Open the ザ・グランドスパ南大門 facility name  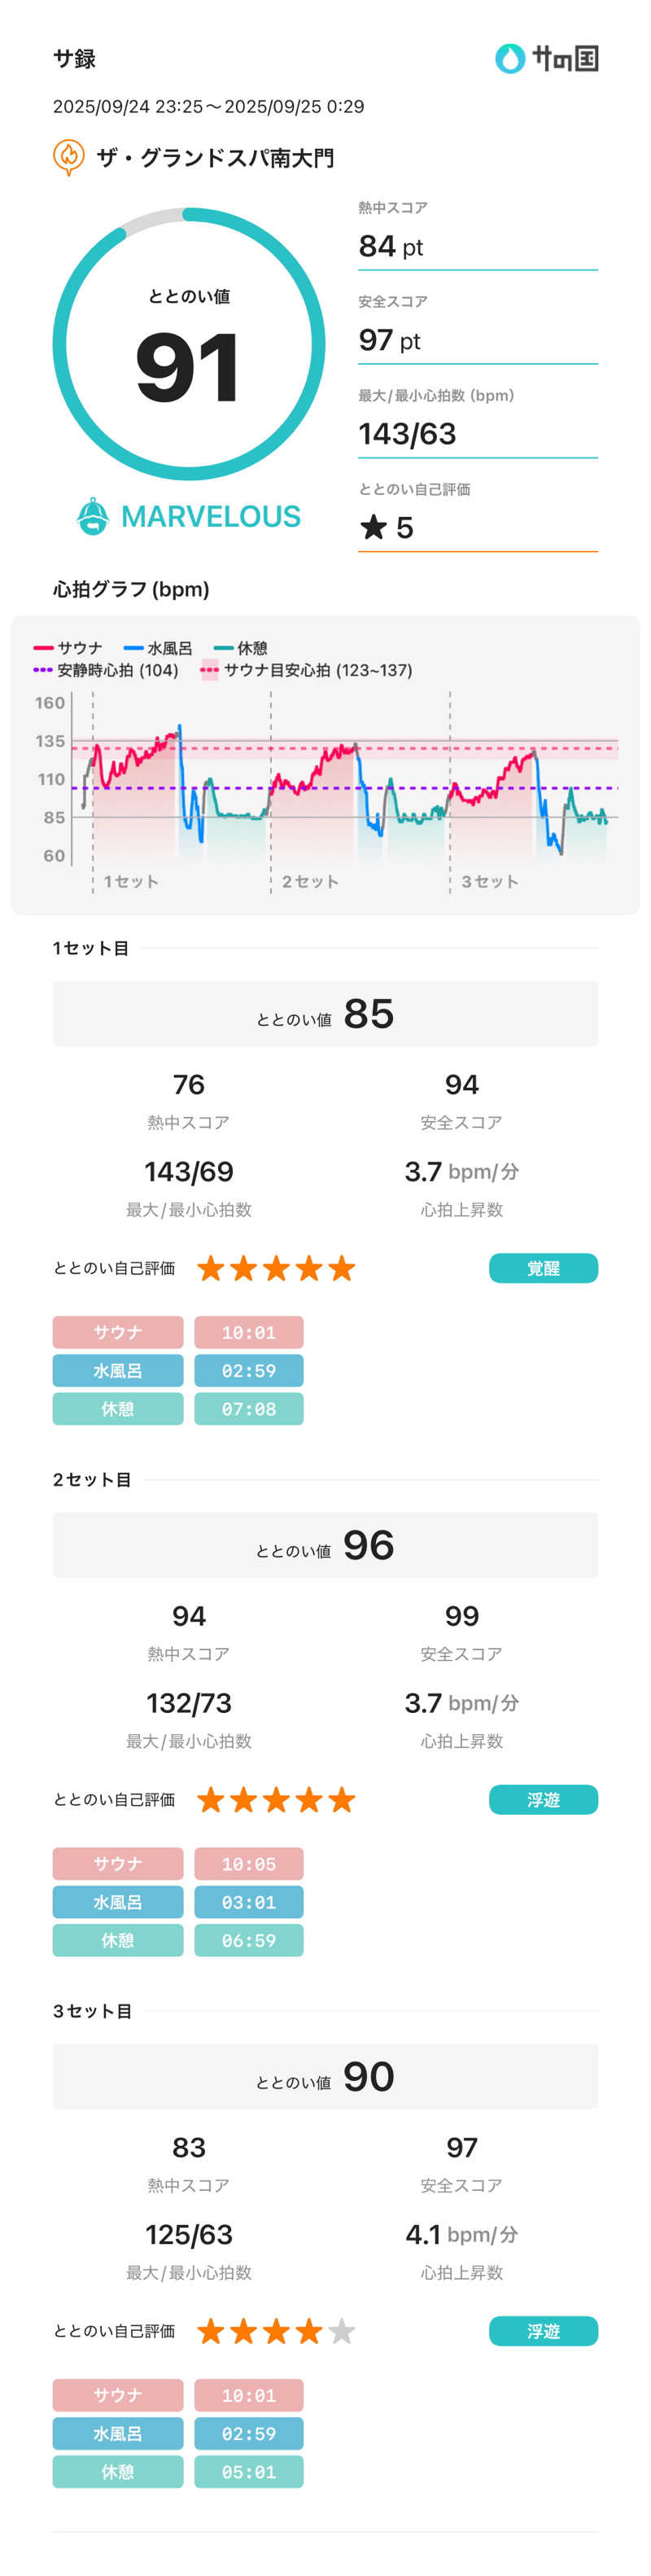(215, 158)
